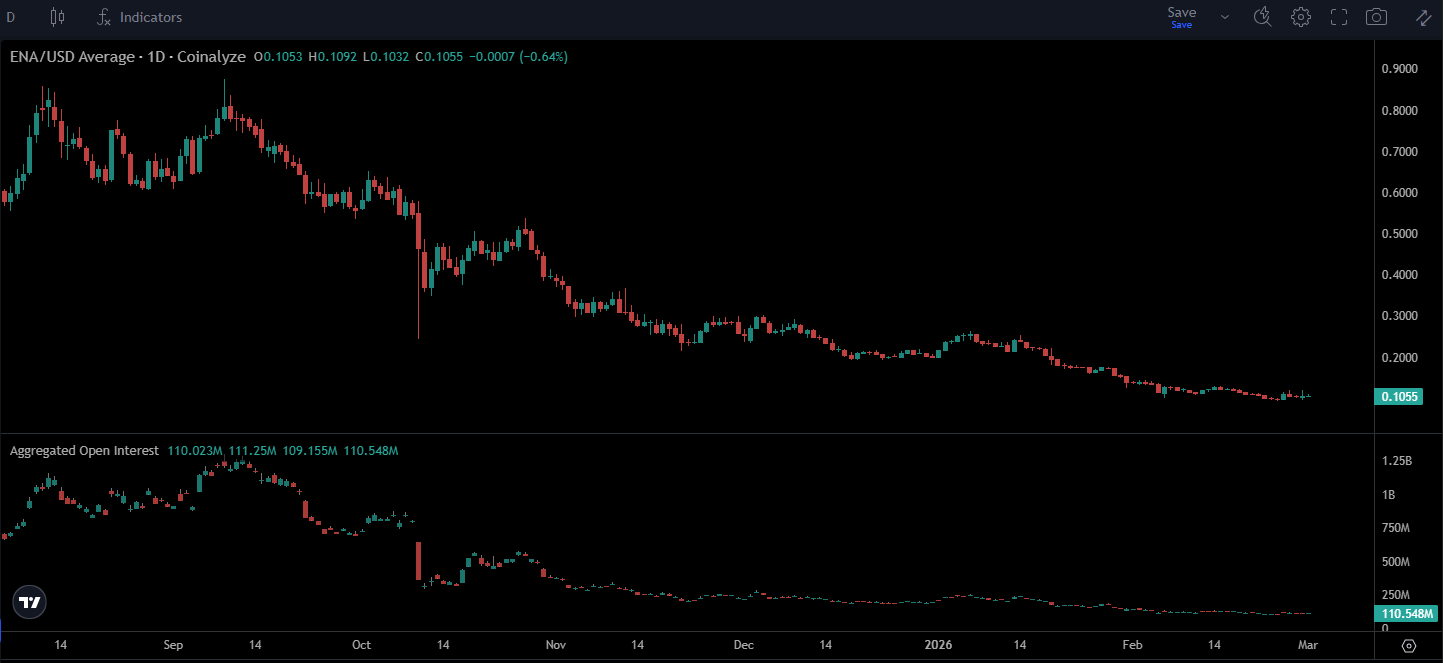
Task: Open time axis settings gear at bottom-right
Action: point(1409,645)
